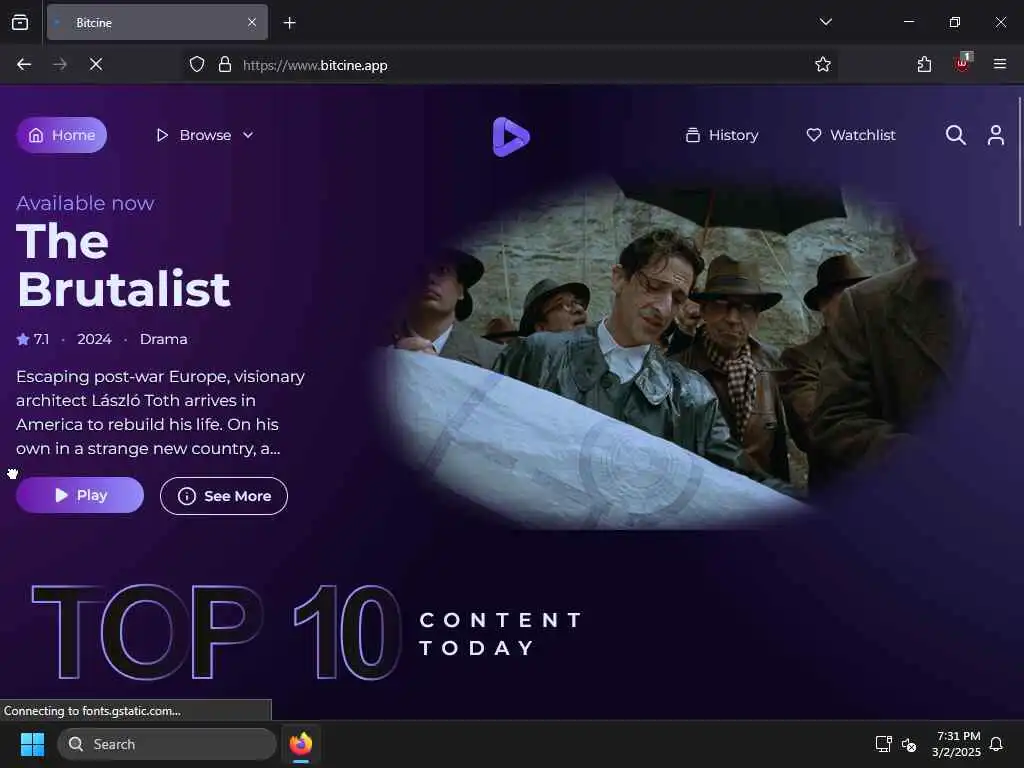
Task: Expand the Browse dropdown chevron
Action: point(248,135)
